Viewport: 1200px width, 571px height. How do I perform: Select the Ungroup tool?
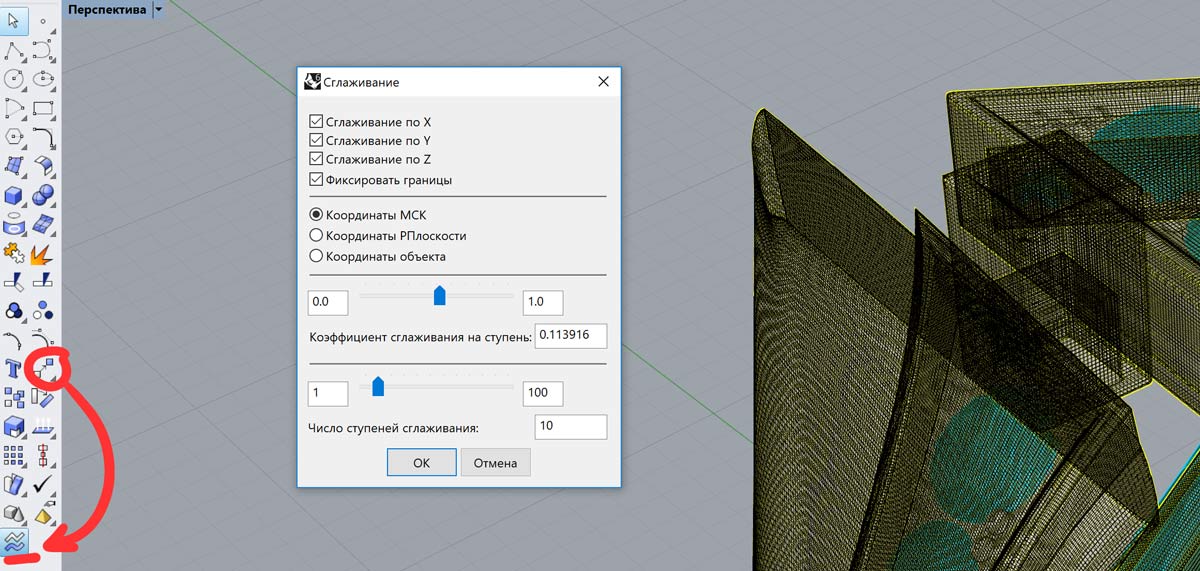tap(43, 313)
